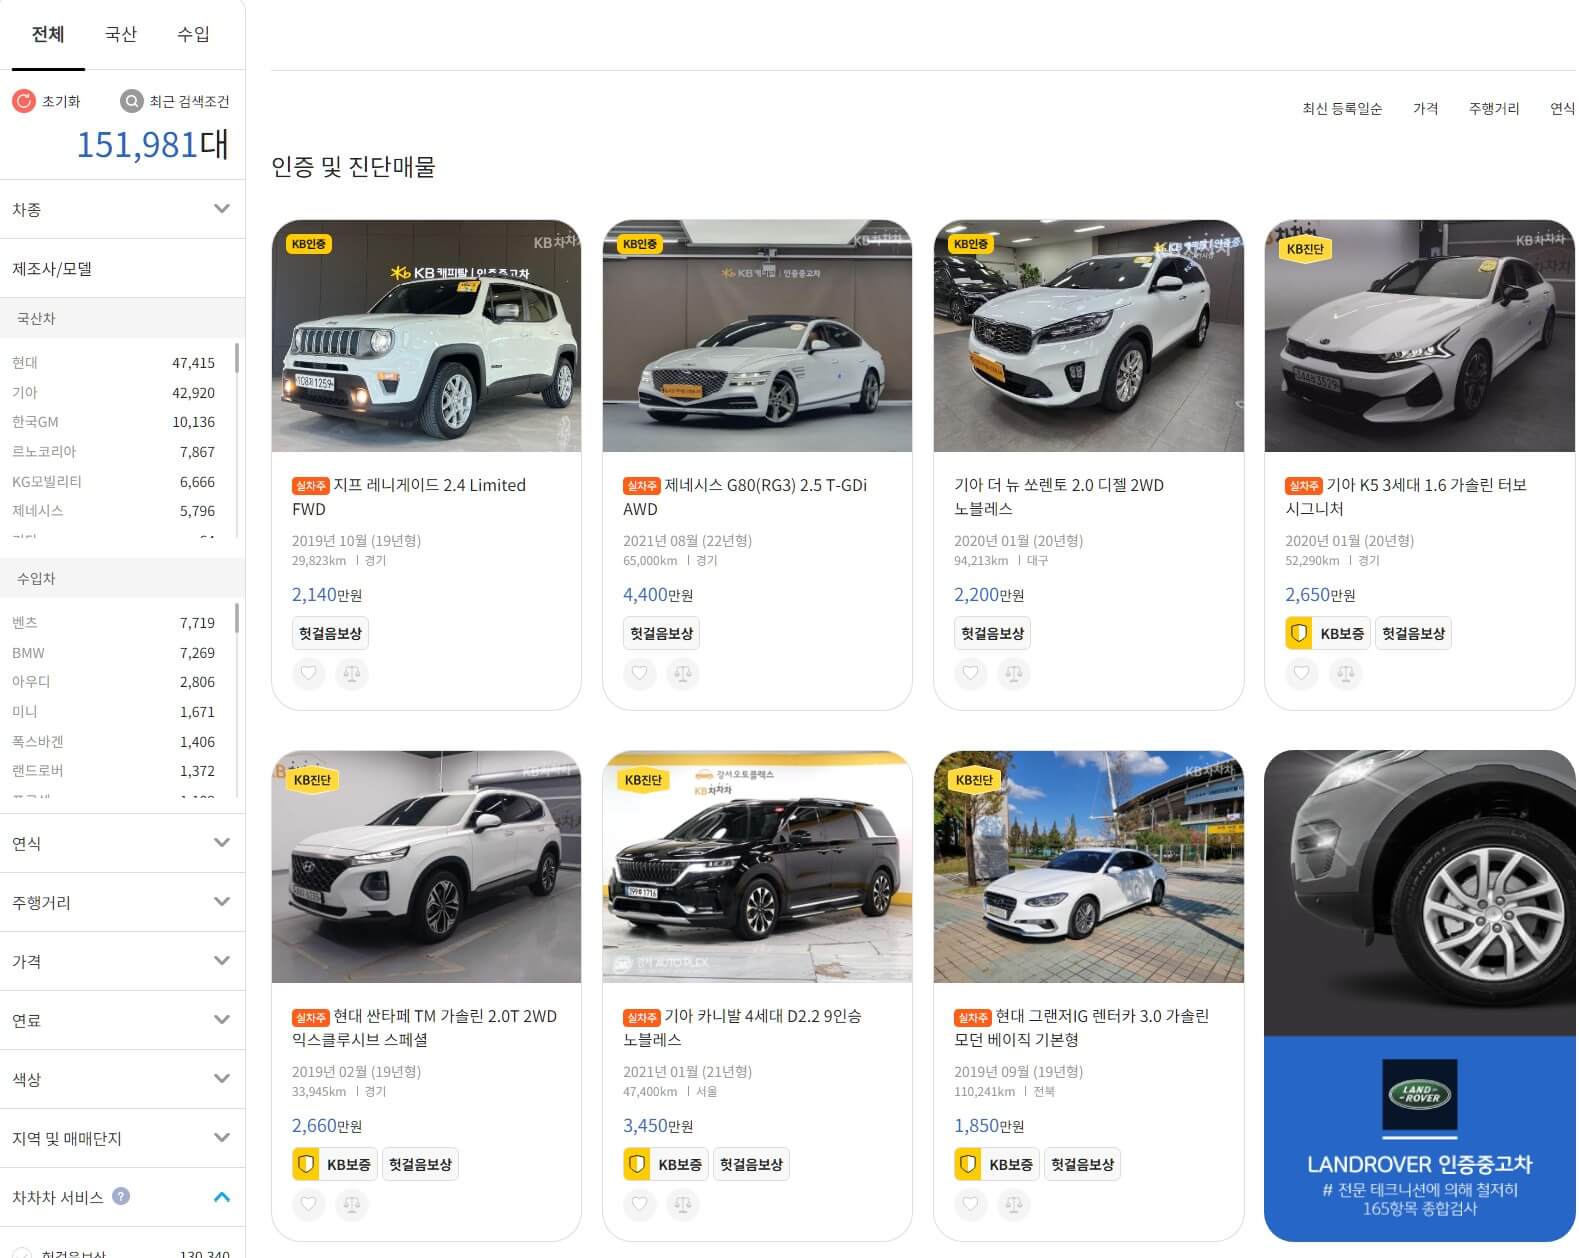
Task: Switch to the 수입 tab
Action: (194, 34)
